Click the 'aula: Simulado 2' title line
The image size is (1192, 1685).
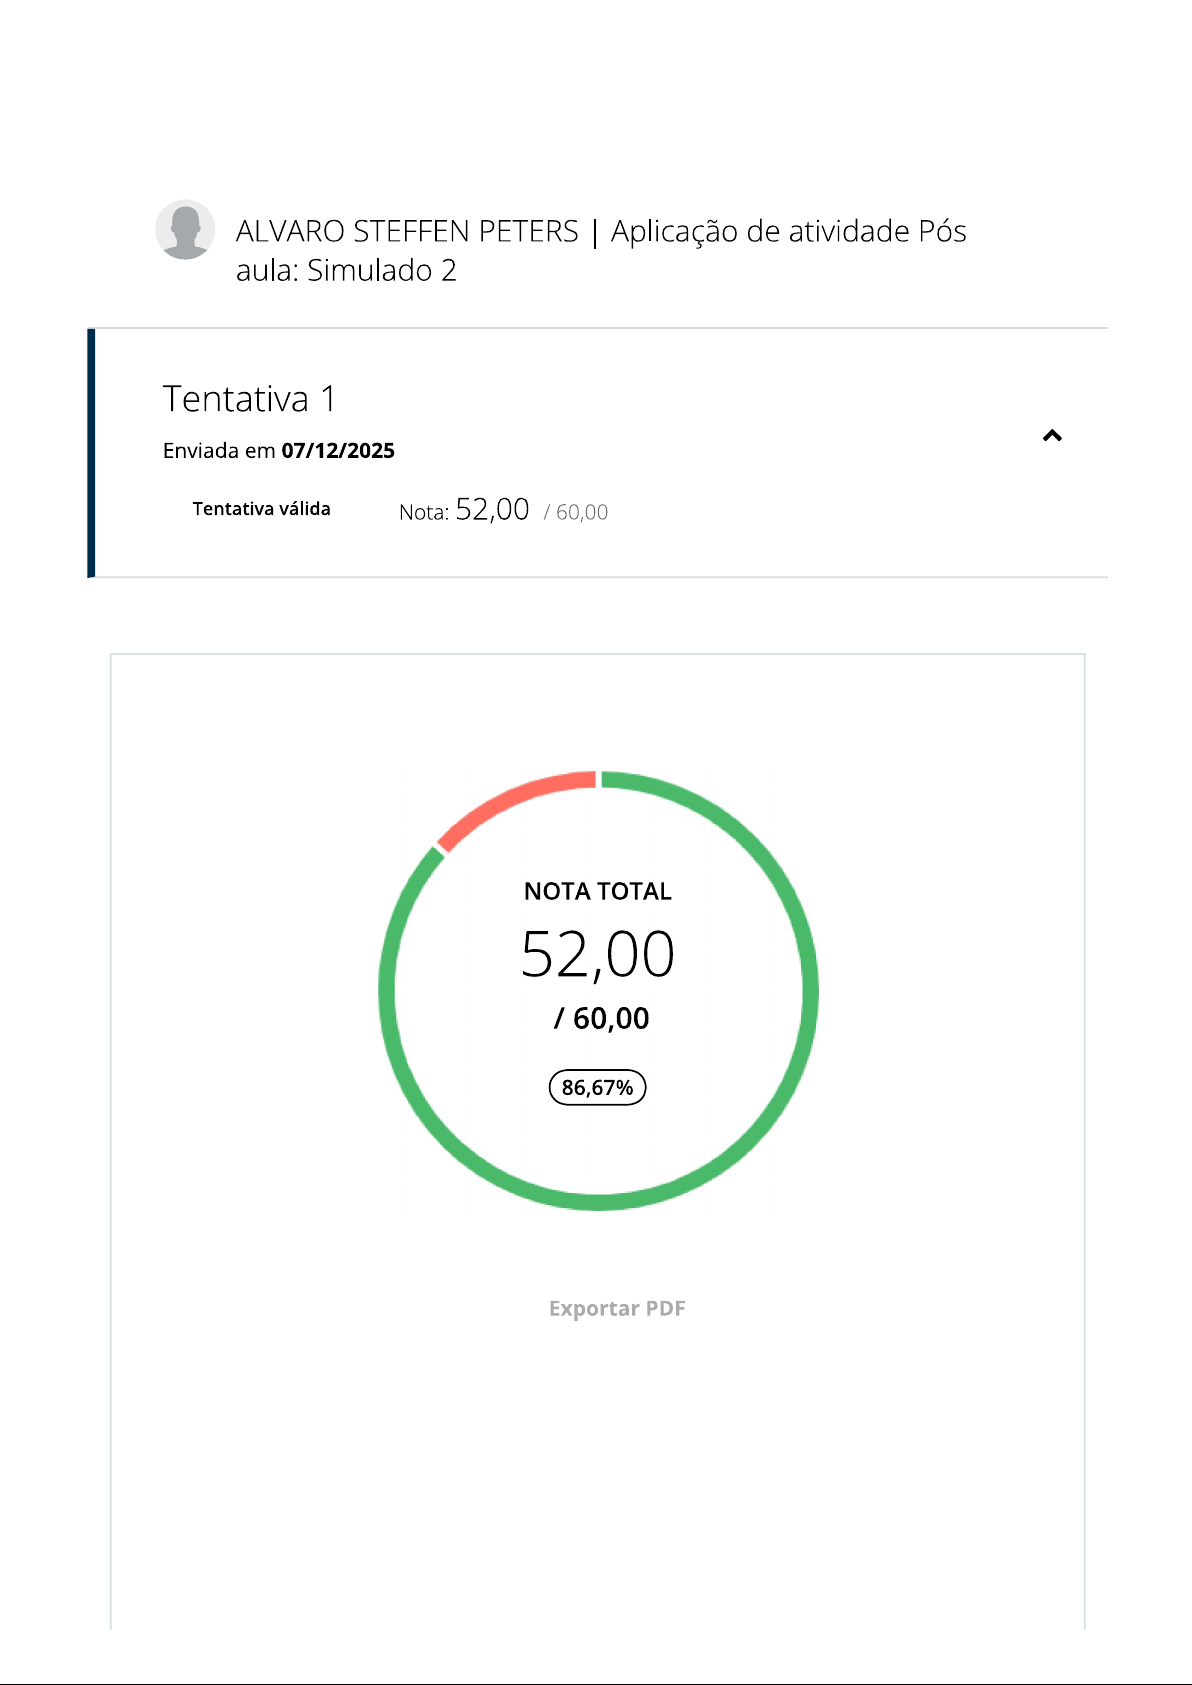346,270
